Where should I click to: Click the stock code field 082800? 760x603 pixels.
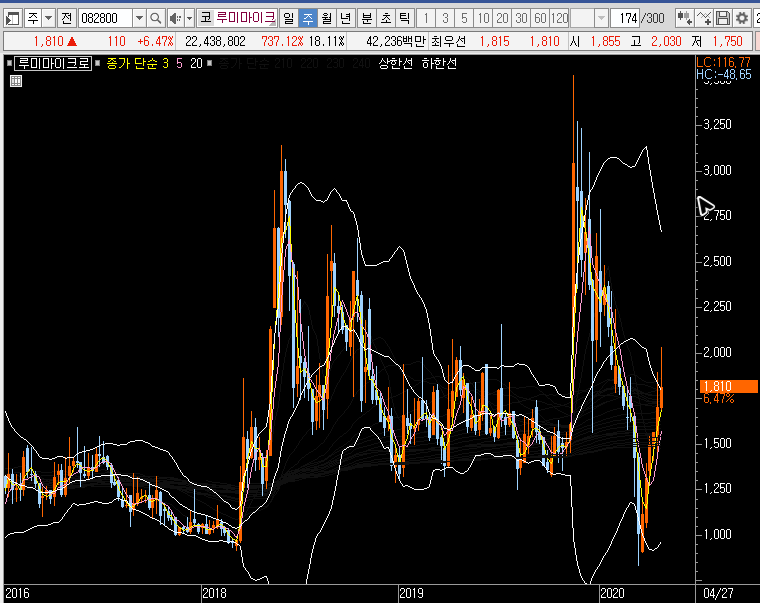(105, 19)
